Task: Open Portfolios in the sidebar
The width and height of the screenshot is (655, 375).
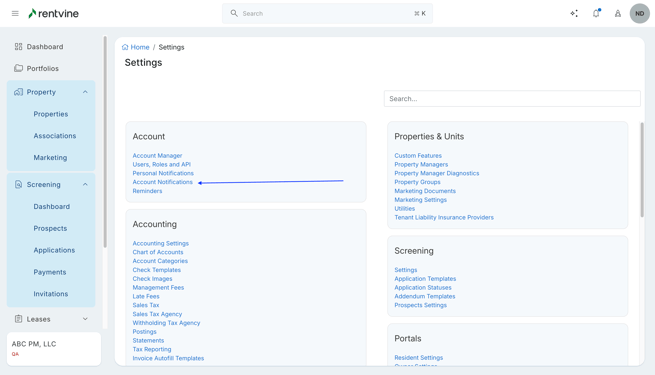Action: [43, 68]
